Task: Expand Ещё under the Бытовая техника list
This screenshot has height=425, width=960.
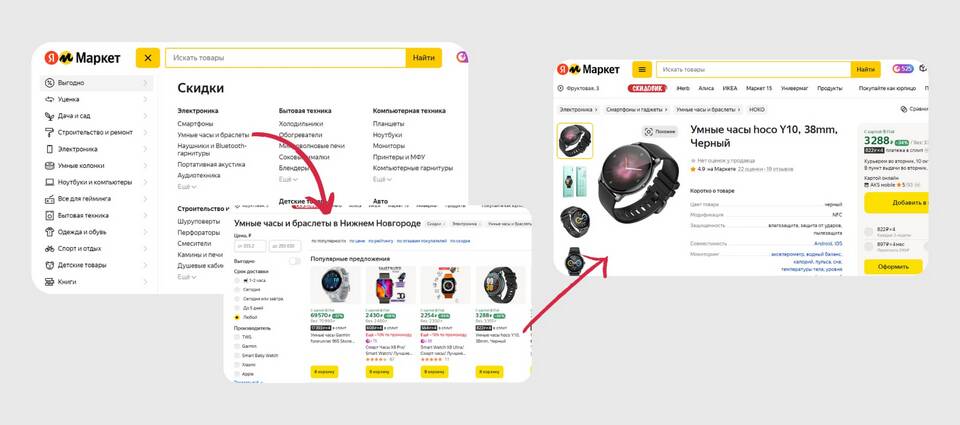Action: [x=288, y=179]
